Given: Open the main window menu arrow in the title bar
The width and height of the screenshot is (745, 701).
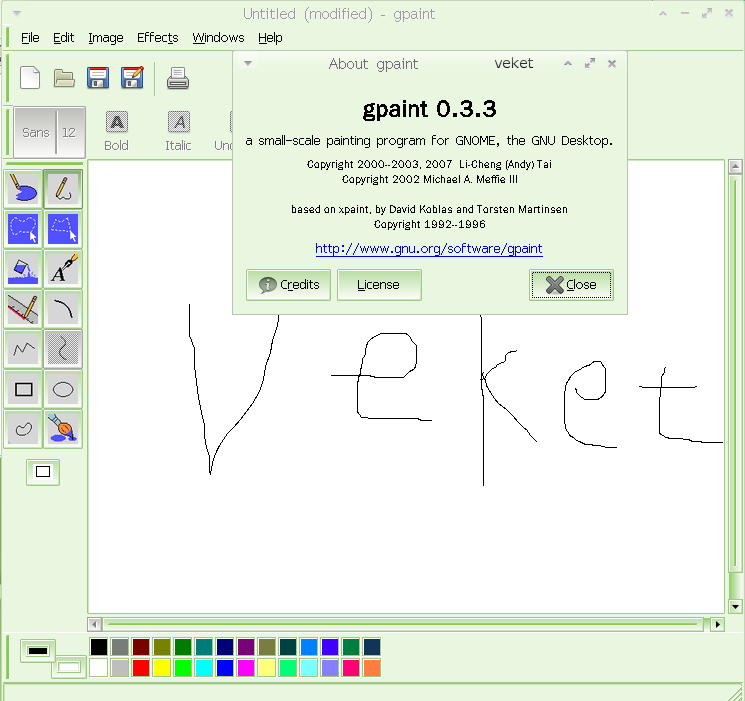Looking at the screenshot, I should pyautogui.click(x=17, y=13).
